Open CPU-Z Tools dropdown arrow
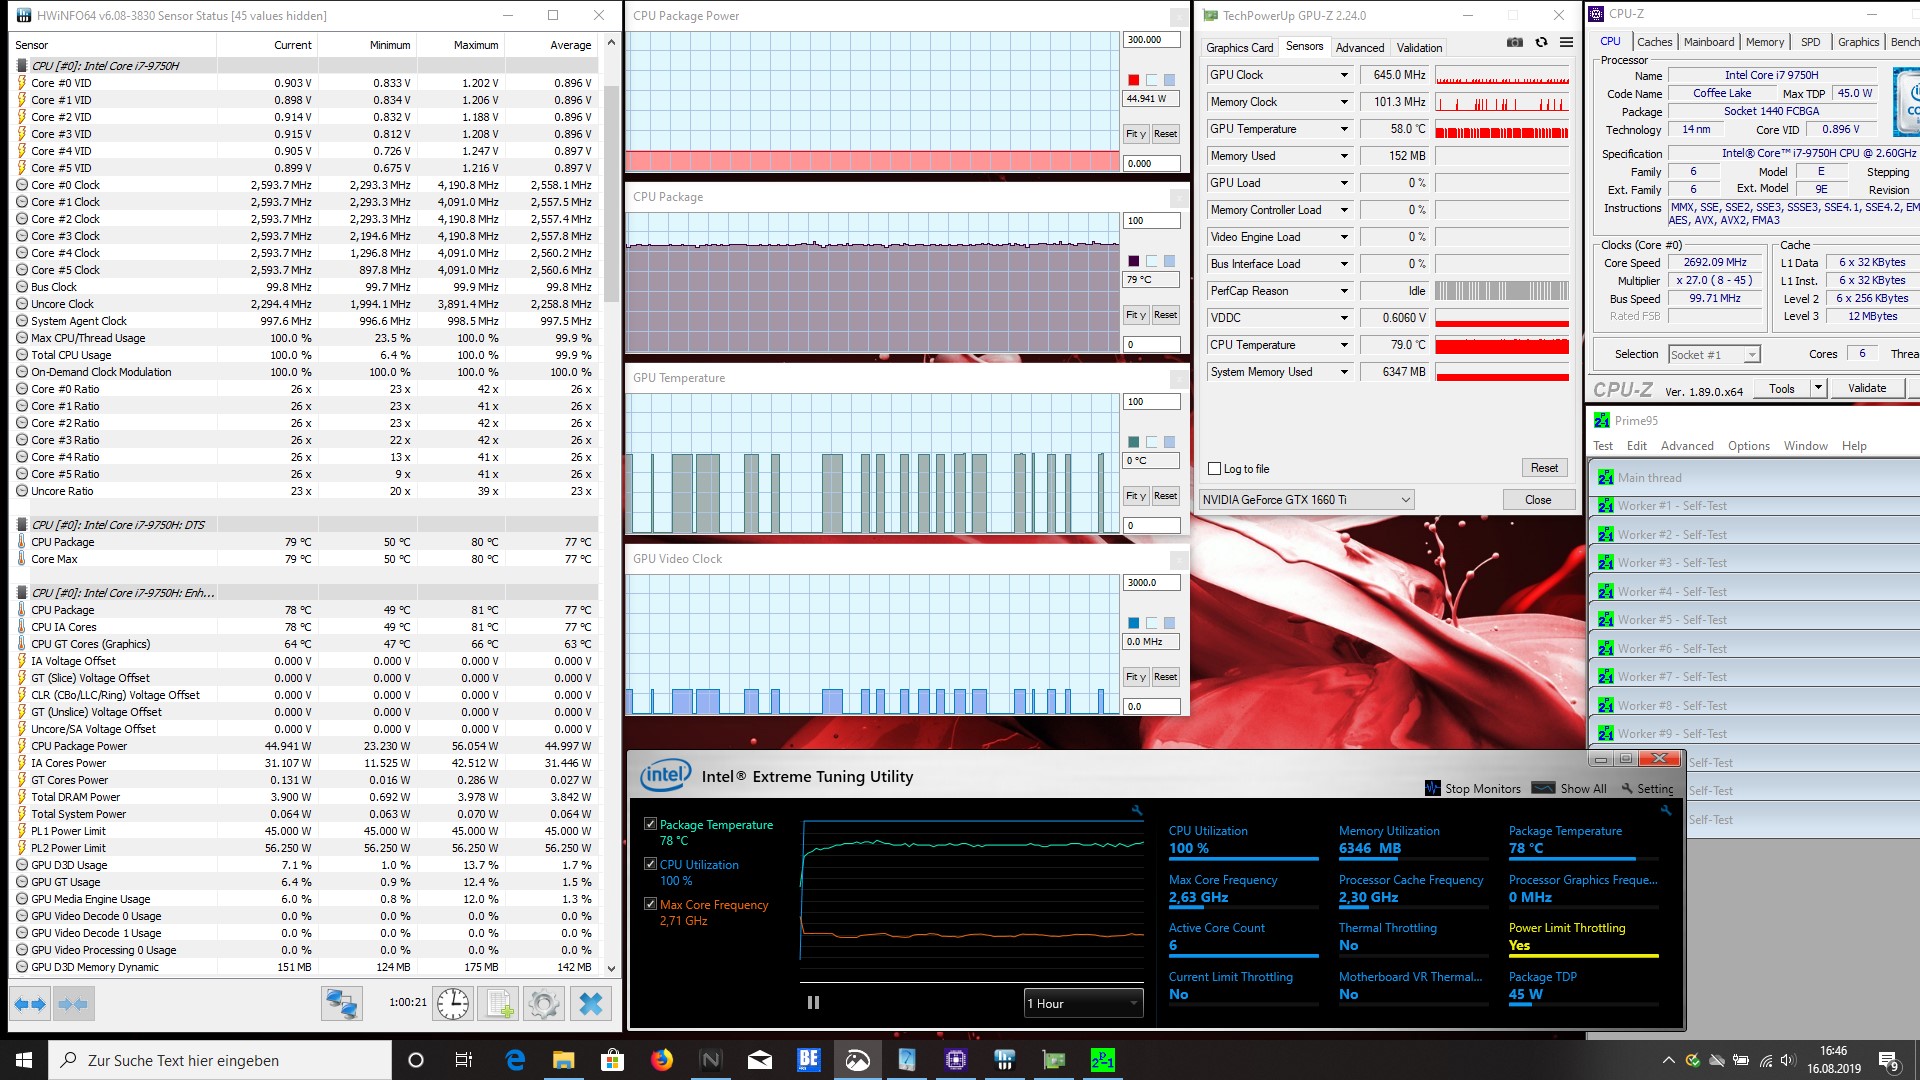 [x=1818, y=388]
